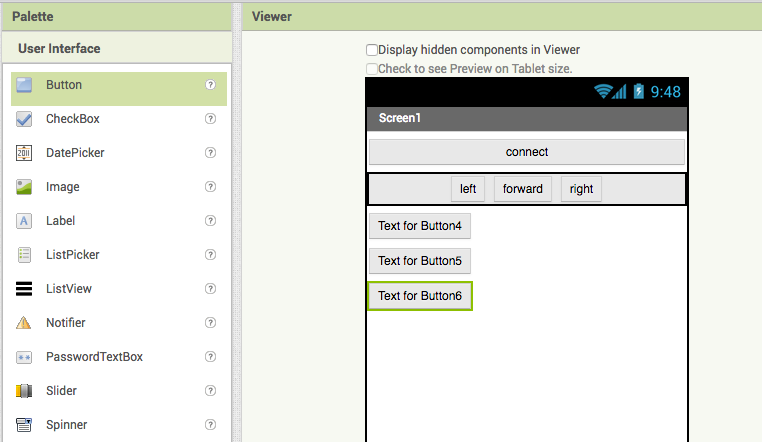
Task: Click the left button in the arrangement
Action: (468, 189)
